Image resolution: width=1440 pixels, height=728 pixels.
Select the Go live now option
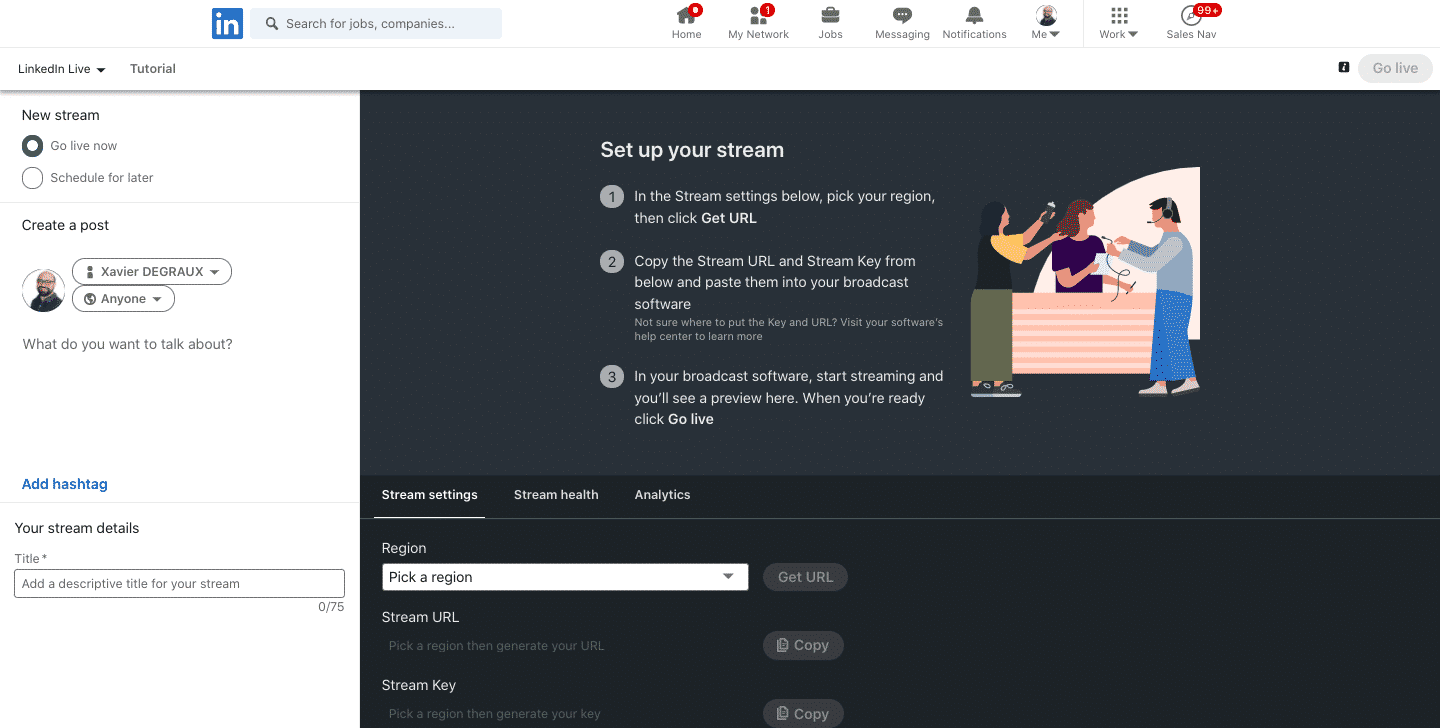coord(33,146)
